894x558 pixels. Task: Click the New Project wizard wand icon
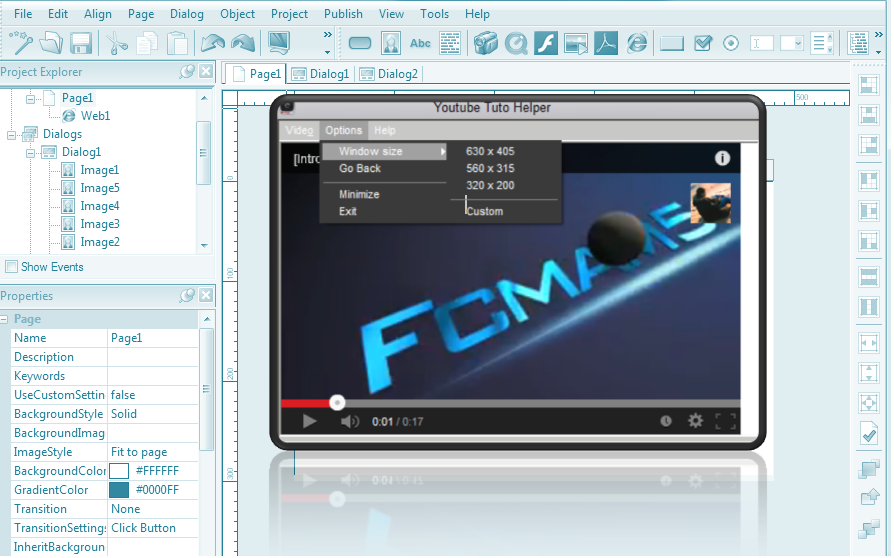(22, 43)
